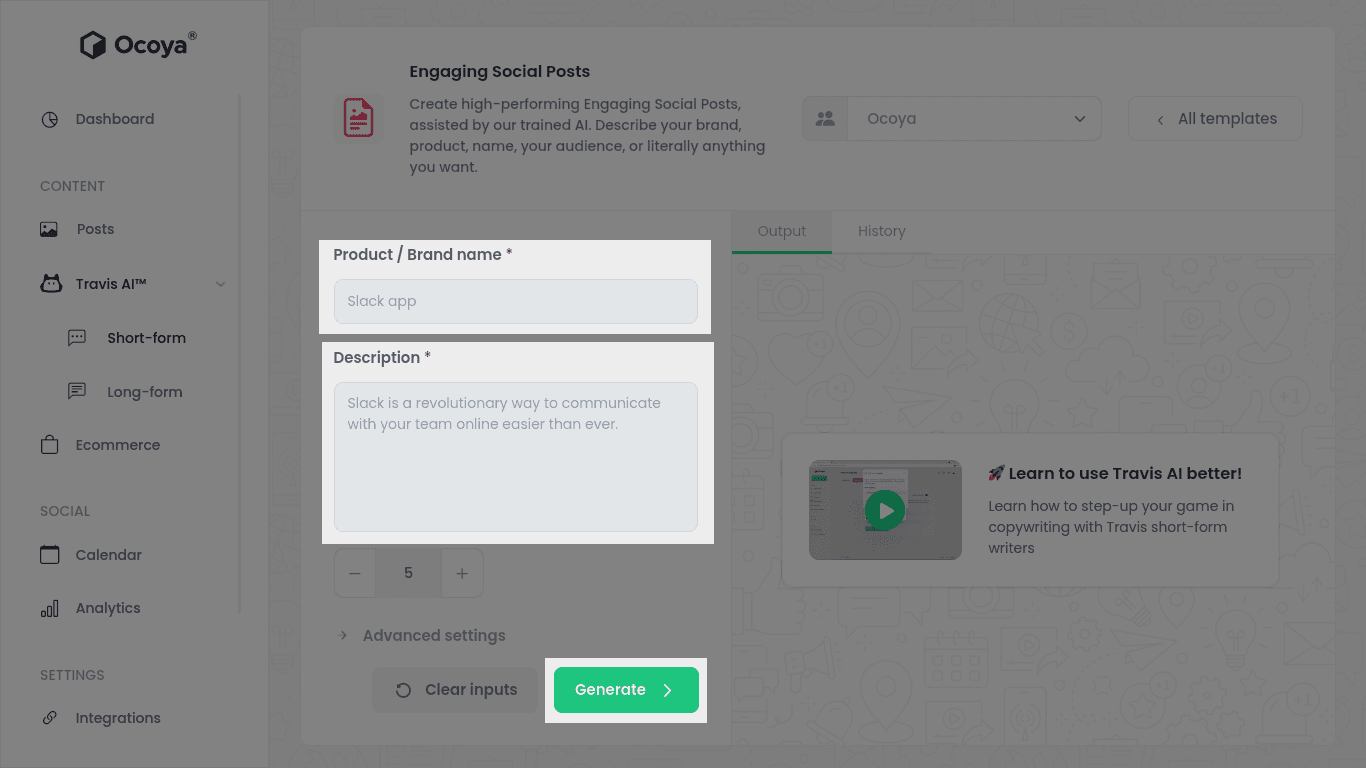The height and width of the screenshot is (768, 1366).
Task: Open Integrations settings
Action: [118, 718]
